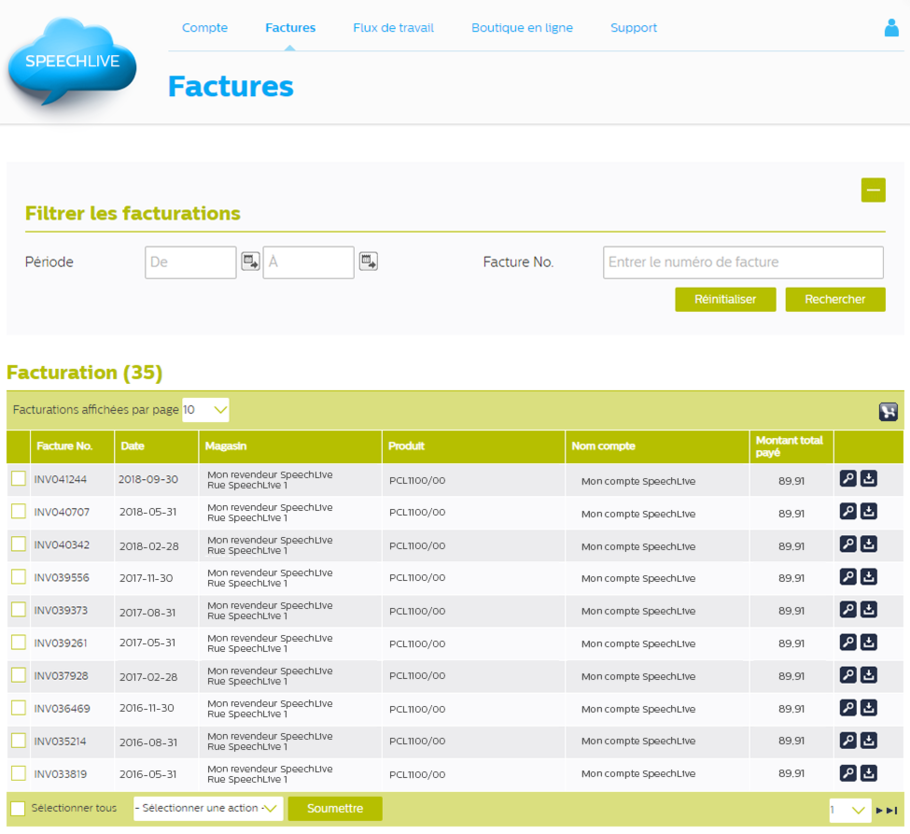Viewport: 910px width, 834px height.
Task: Download invoice INV040342
Action: (x=868, y=544)
